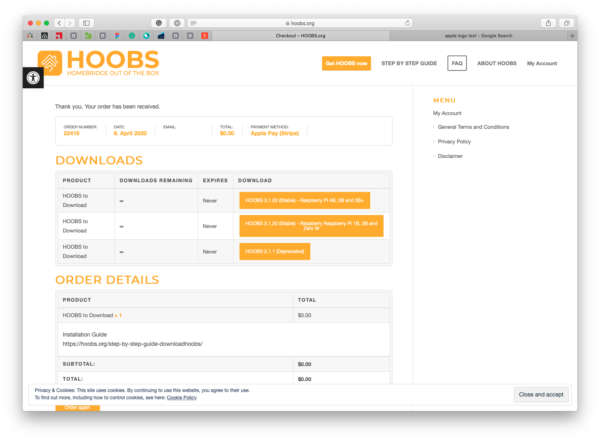Open My Account in the sidebar menu

[447, 113]
